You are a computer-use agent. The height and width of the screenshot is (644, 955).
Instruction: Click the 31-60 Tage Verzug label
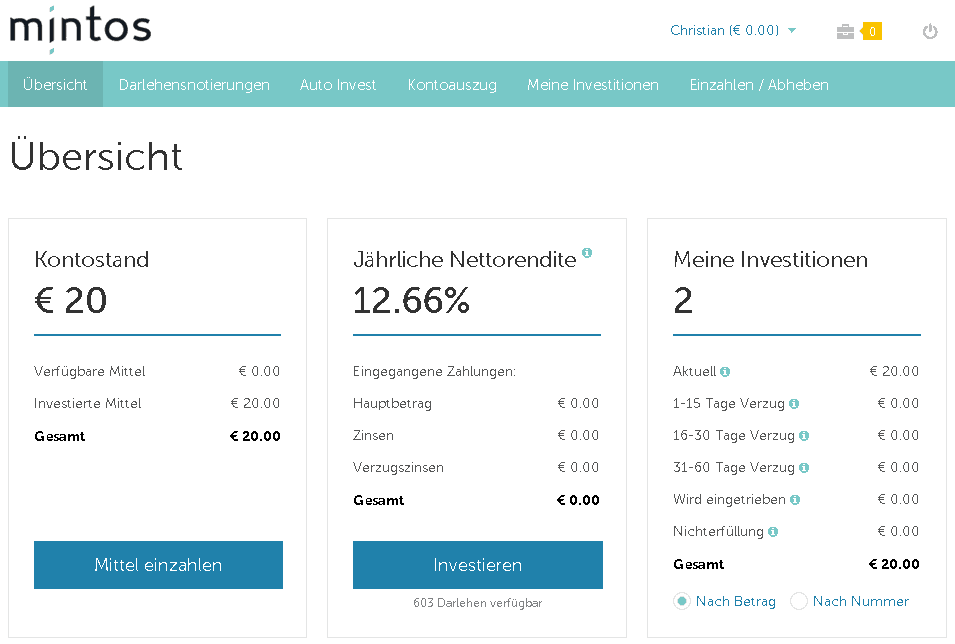[734, 468]
